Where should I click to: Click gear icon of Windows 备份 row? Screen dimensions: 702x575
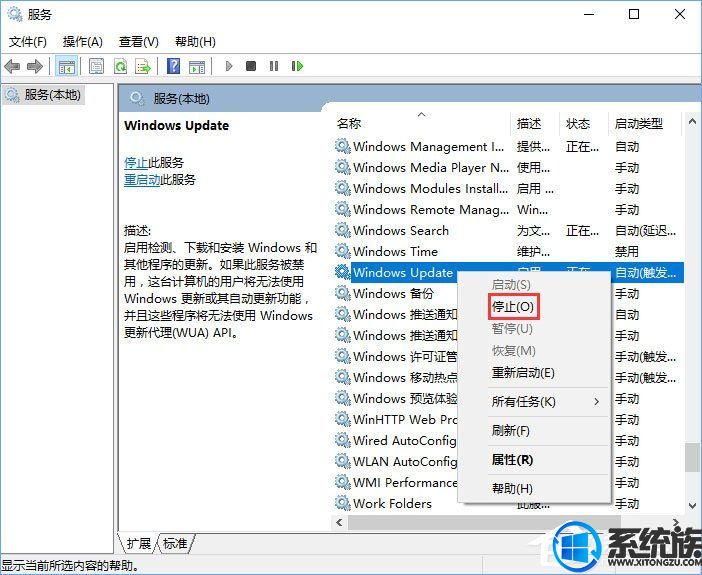coord(342,293)
